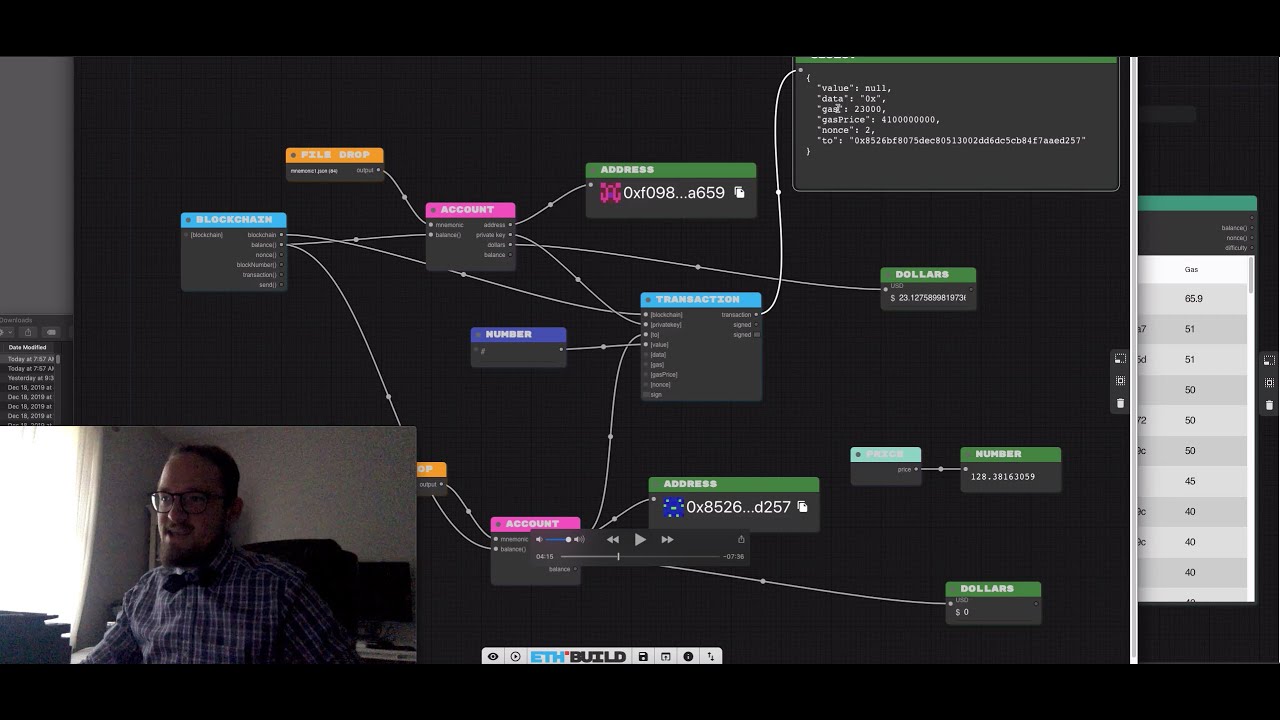
Task: Click the Gas column header in table
Action: 1191,270
